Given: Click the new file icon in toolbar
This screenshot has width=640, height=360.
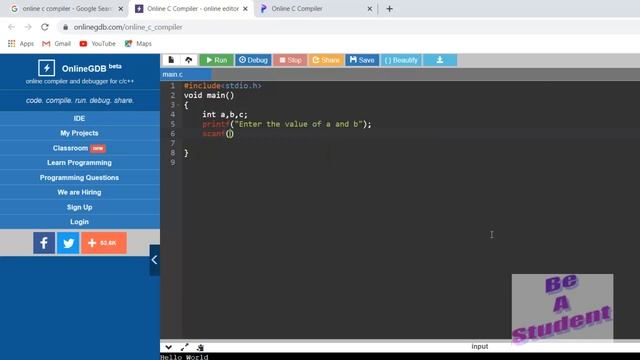Looking at the screenshot, I should 171,60.
